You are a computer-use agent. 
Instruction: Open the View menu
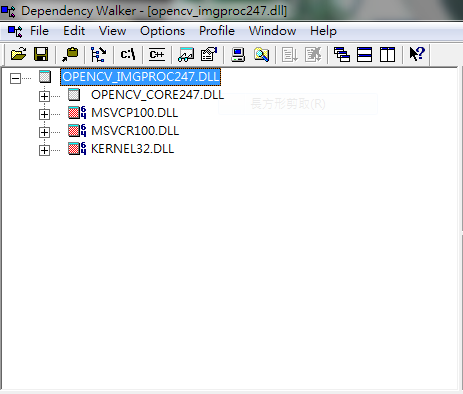112,31
